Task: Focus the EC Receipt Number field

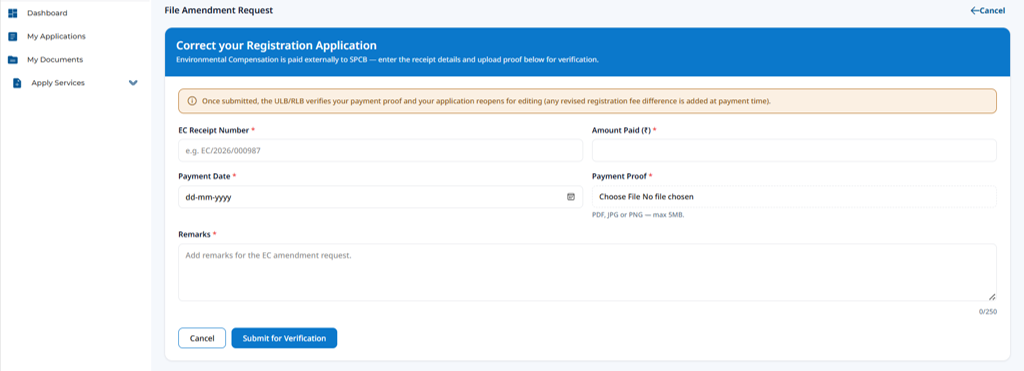Action: pyautogui.click(x=380, y=150)
